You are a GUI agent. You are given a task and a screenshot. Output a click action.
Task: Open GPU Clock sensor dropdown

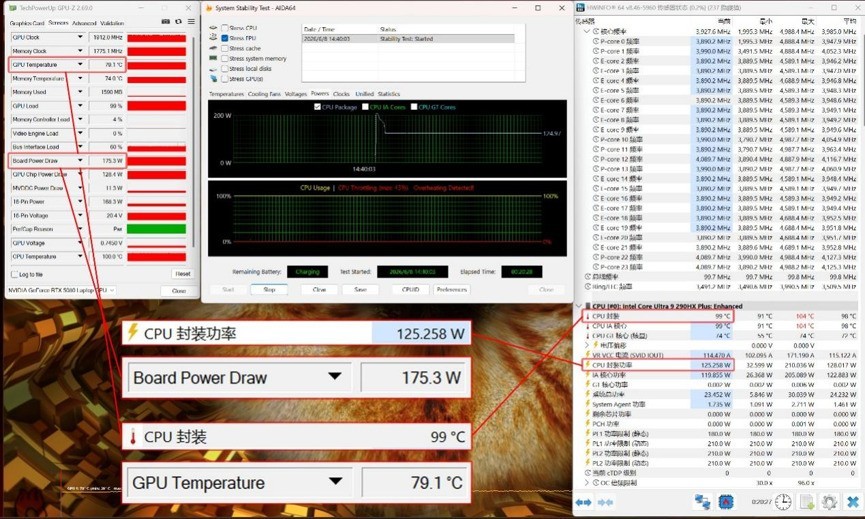(x=80, y=37)
